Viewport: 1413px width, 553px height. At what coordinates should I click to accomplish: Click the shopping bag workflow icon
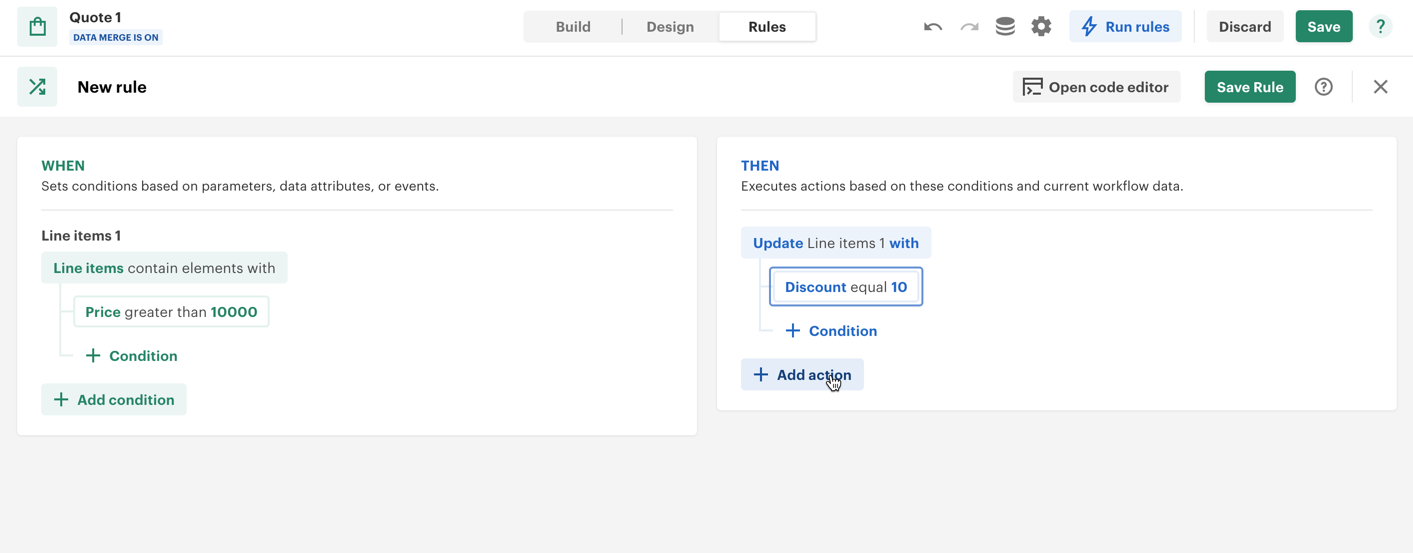pyautogui.click(x=37, y=27)
